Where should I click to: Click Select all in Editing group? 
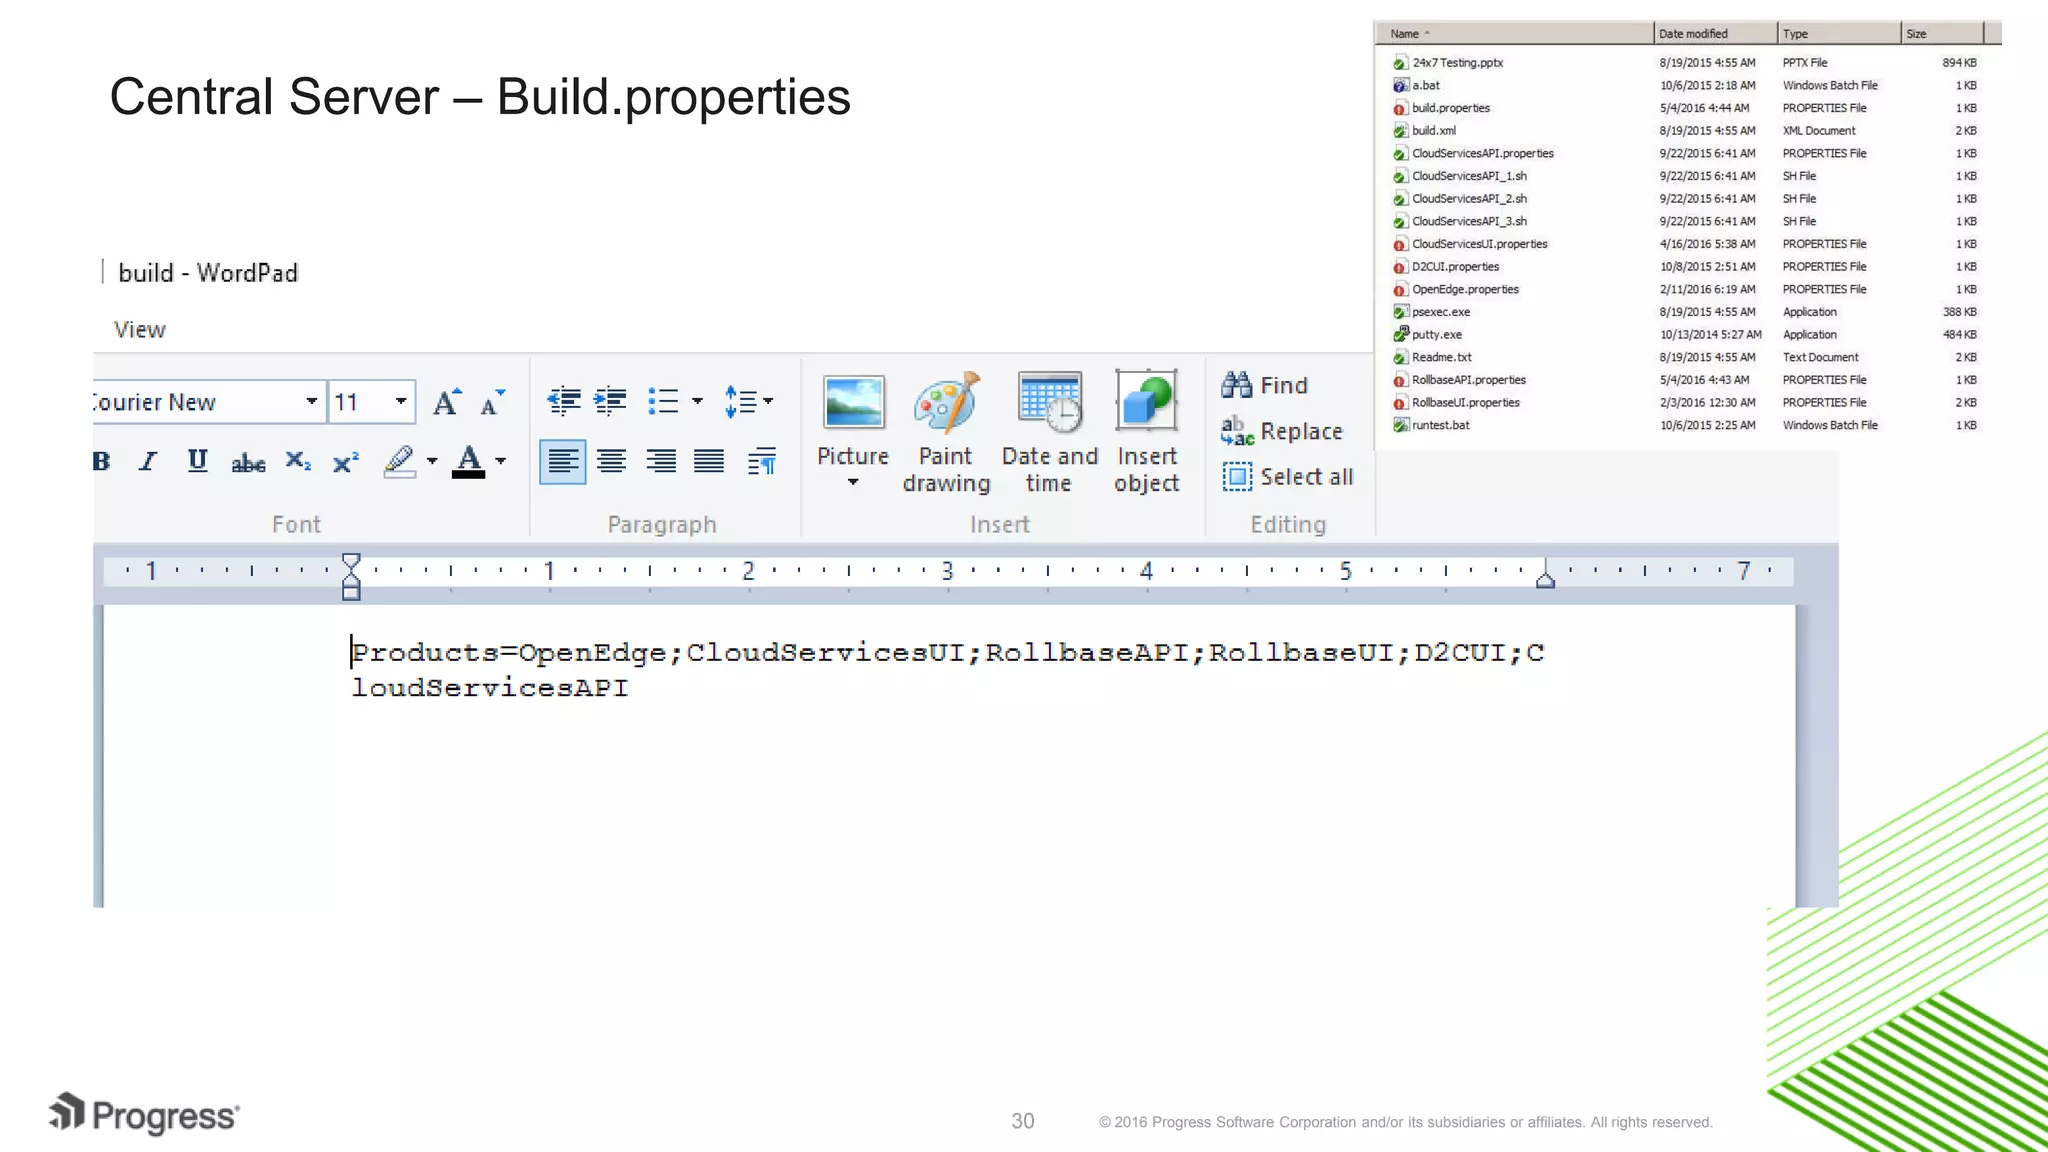(x=1288, y=477)
